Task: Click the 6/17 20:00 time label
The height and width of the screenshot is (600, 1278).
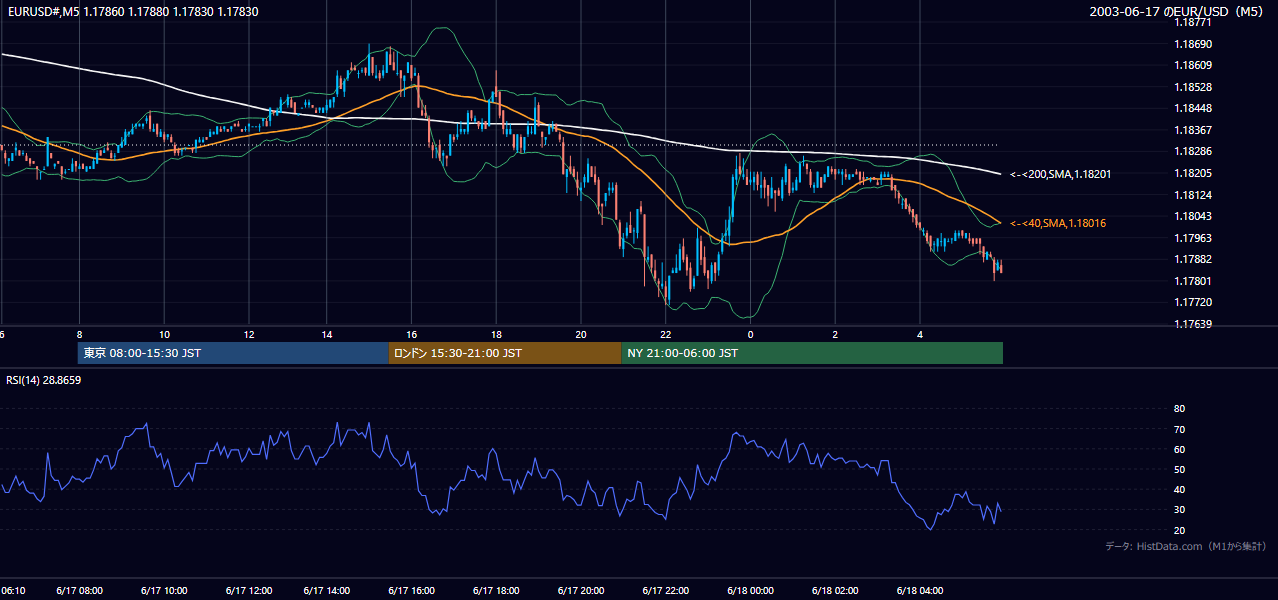Action: (580, 590)
